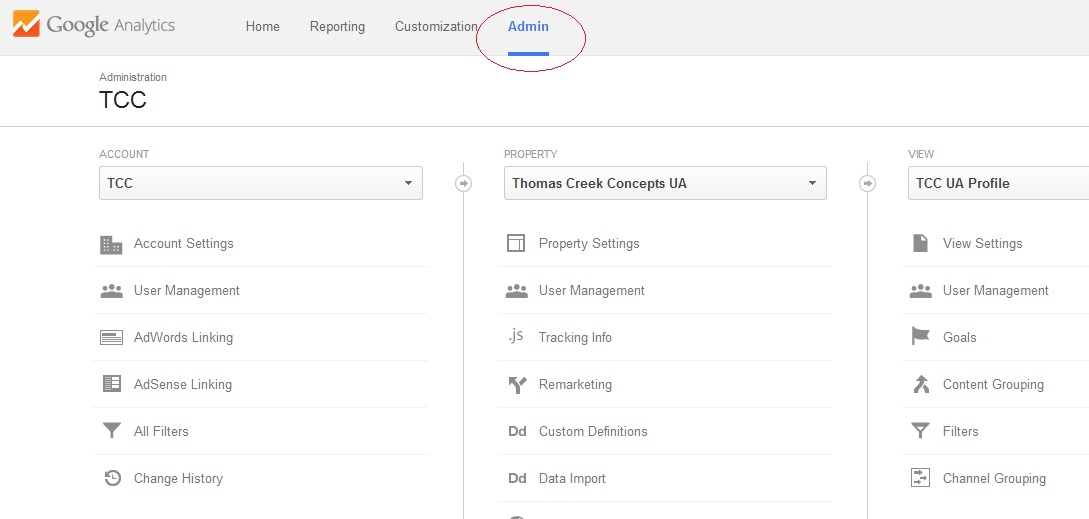Click the Dd icon beside Custom Definitions
This screenshot has width=1089, height=519.
coord(517,431)
